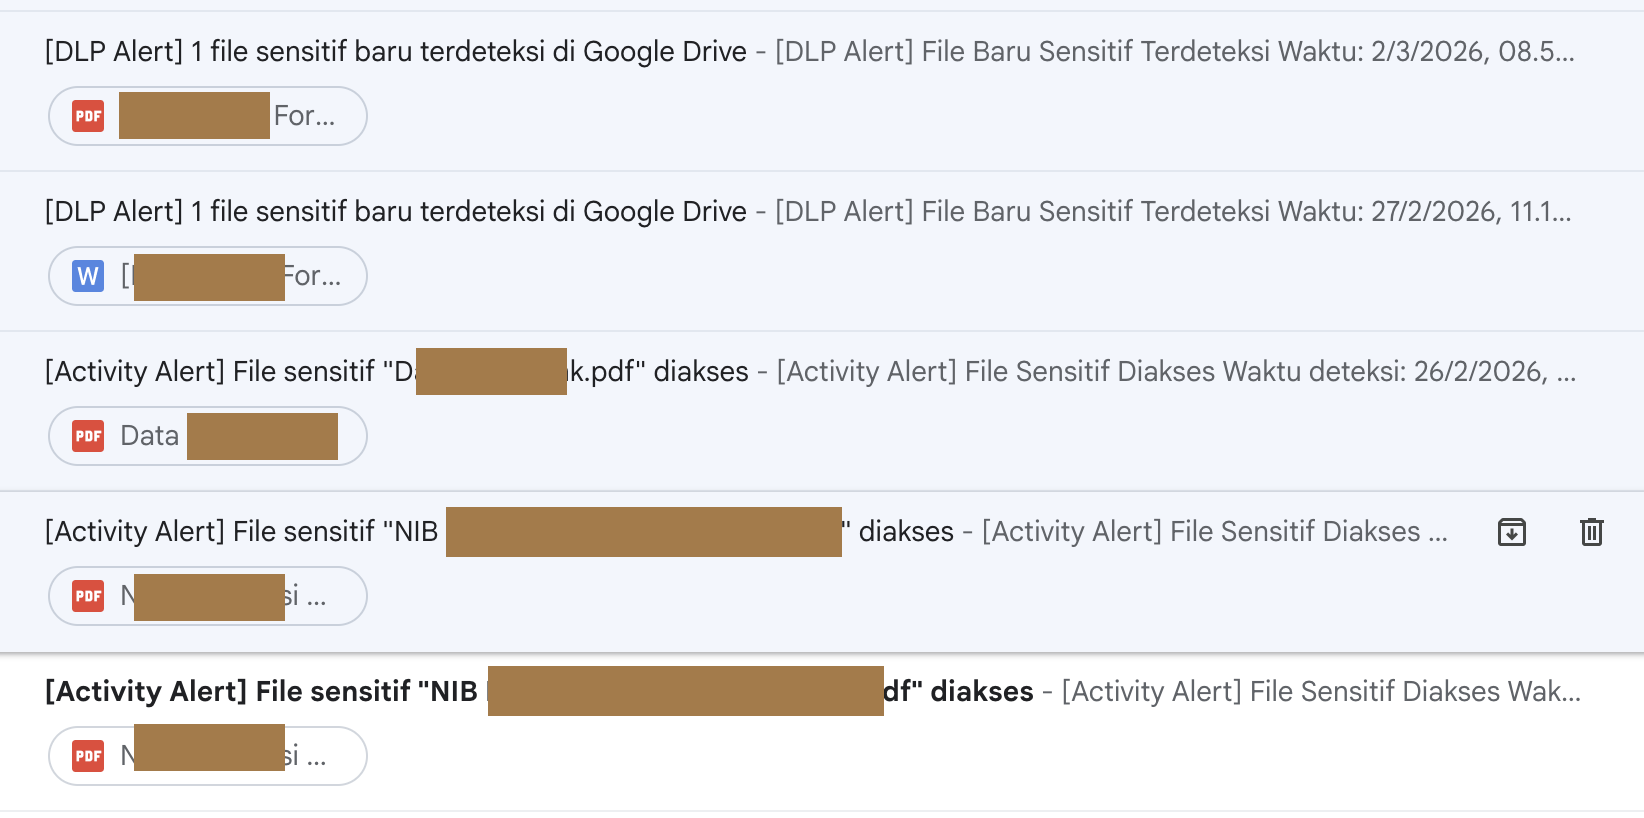Image resolution: width=1644 pixels, height=818 pixels.
Task: Archive the hovered NIB Activity Alert email
Action: pos(1511,532)
